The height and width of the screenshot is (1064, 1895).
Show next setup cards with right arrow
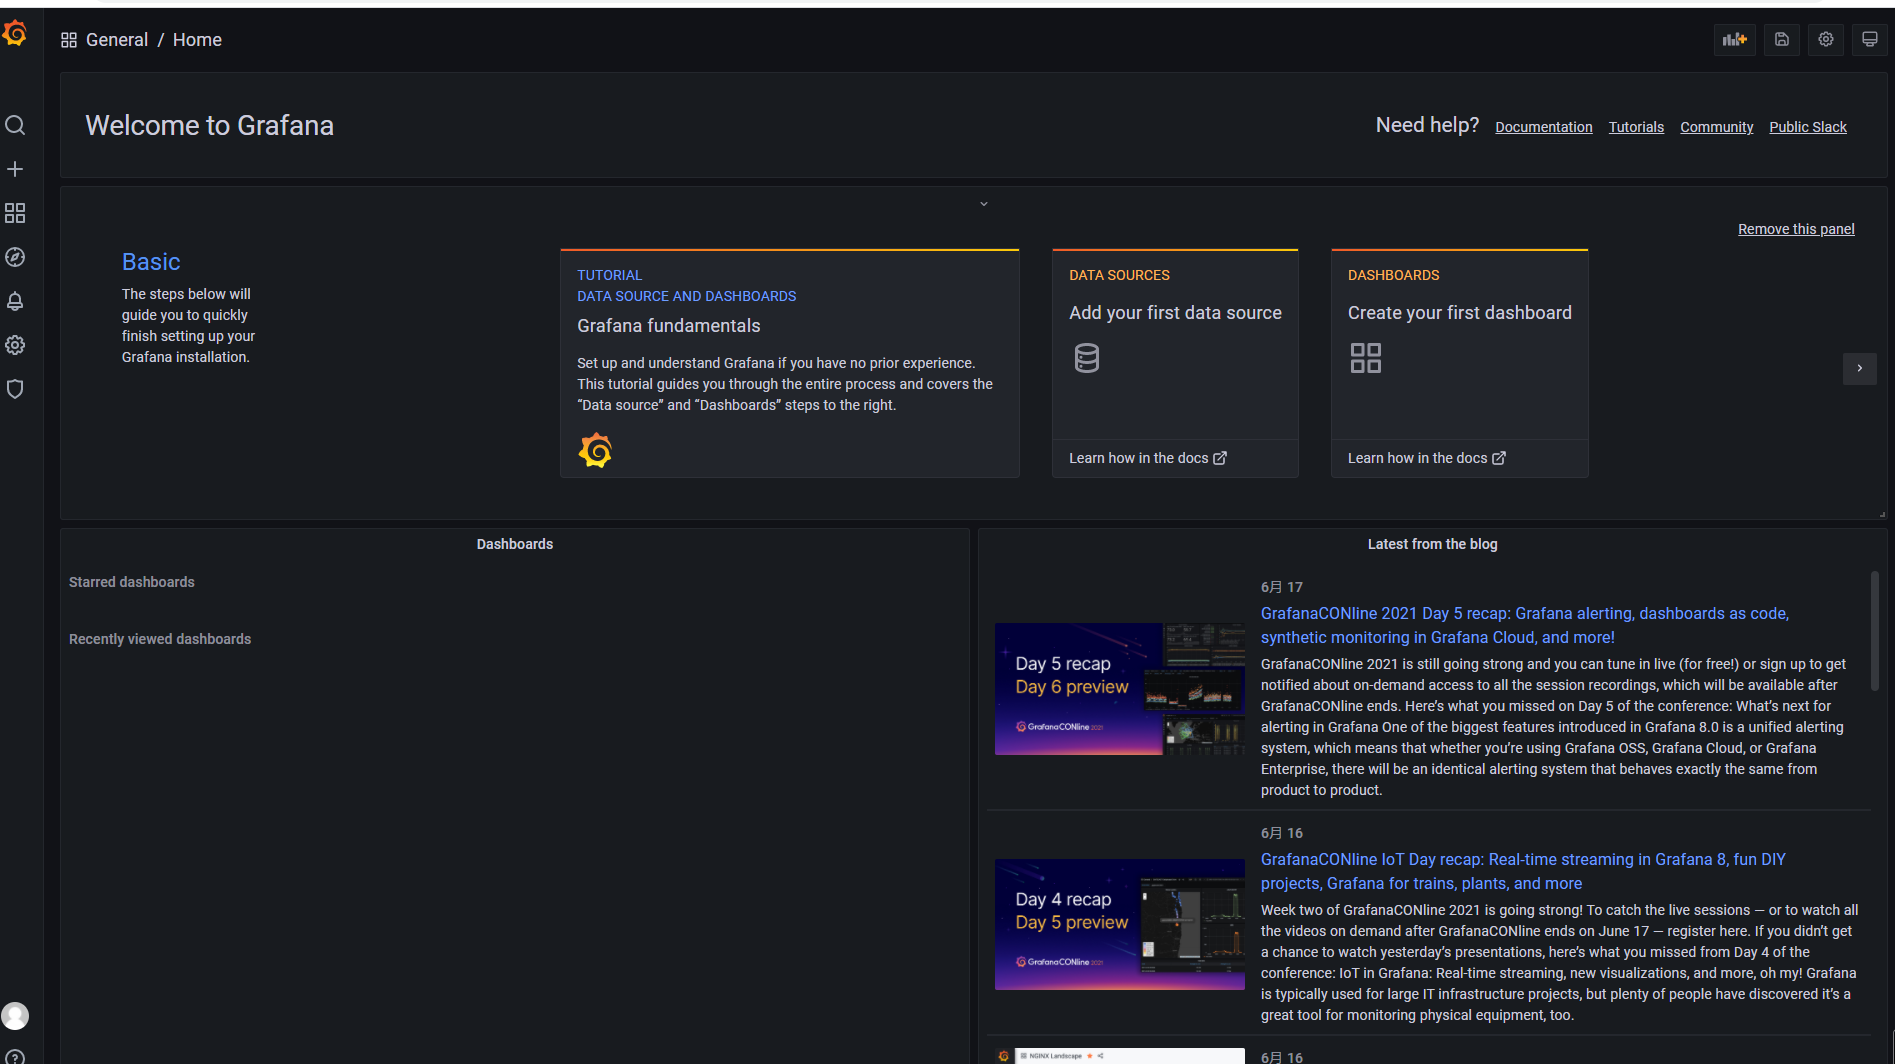(x=1860, y=368)
